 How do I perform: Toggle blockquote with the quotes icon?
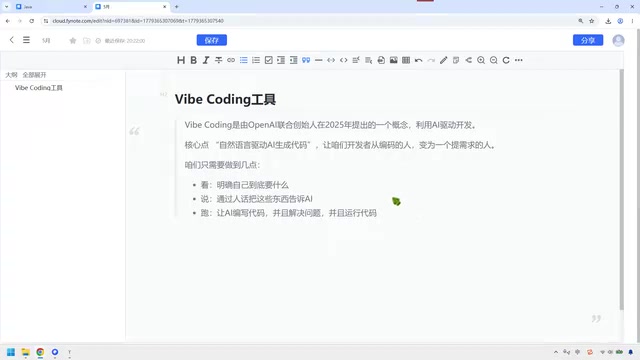click(306, 60)
